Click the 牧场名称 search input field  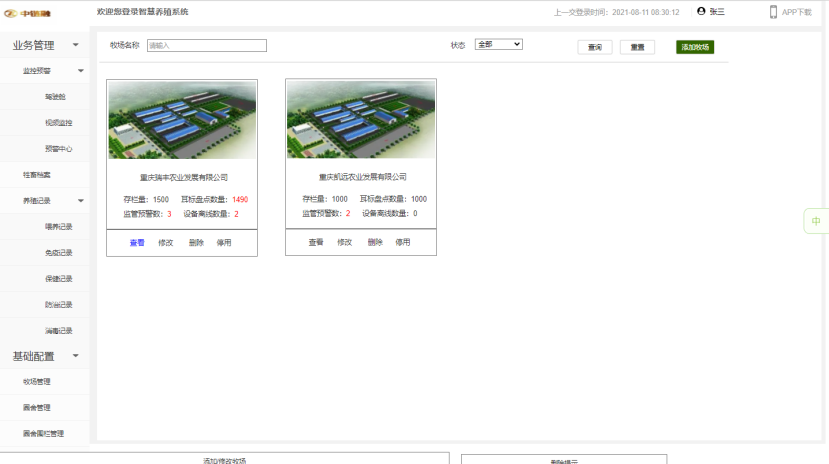pos(207,45)
